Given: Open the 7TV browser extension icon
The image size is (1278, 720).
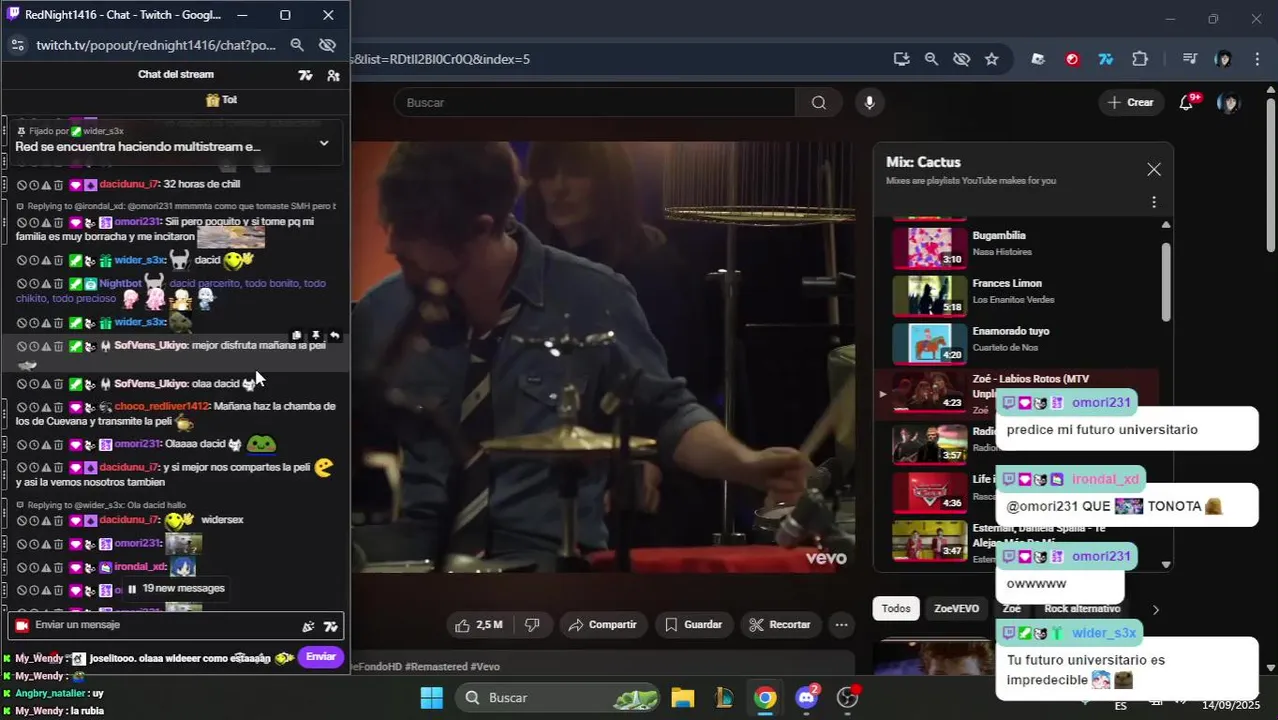Looking at the screenshot, I should click(1106, 59).
